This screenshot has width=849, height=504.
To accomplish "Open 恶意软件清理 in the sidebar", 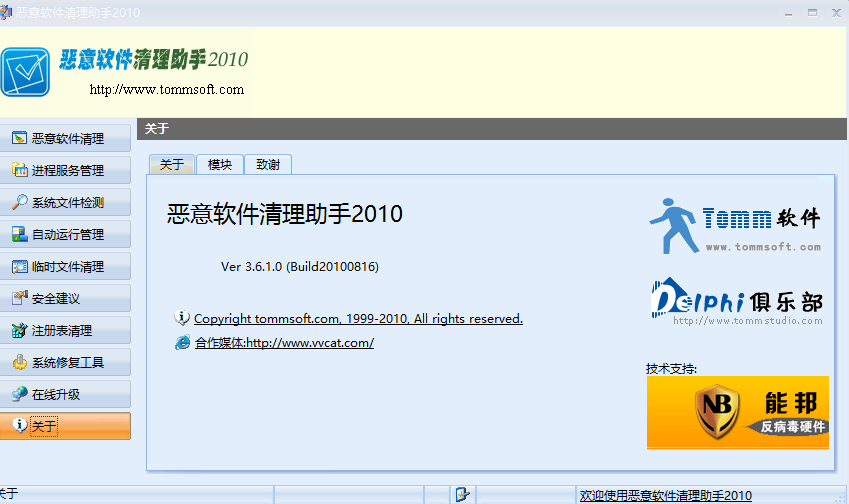I will (65, 138).
